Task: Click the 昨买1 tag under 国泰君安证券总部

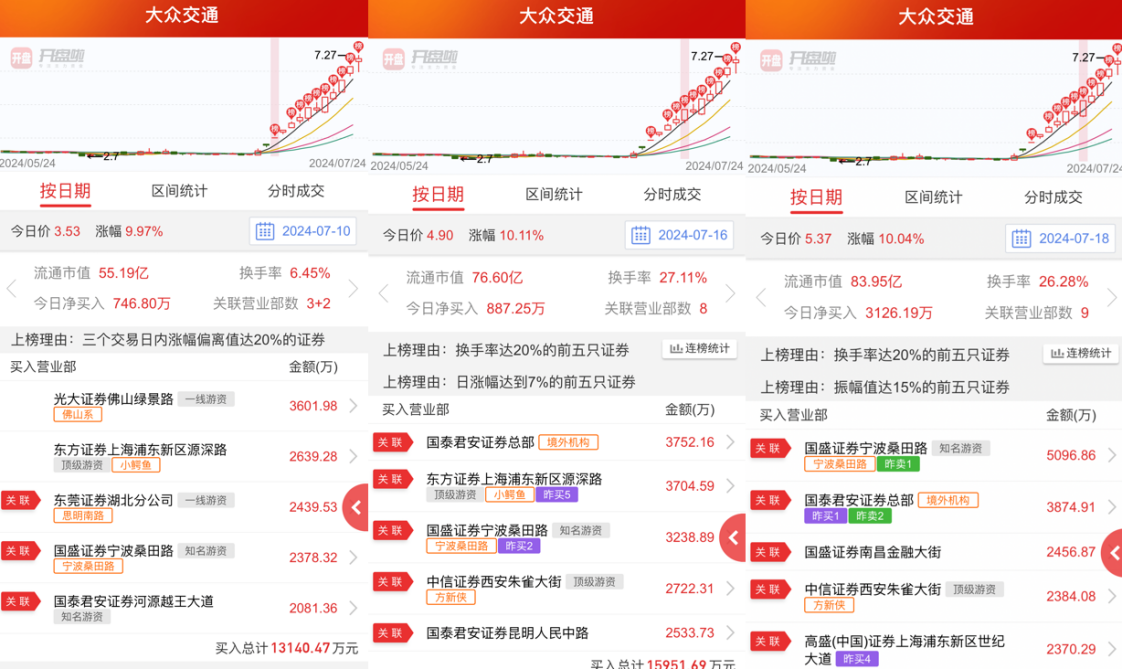Action: tap(825, 515)
